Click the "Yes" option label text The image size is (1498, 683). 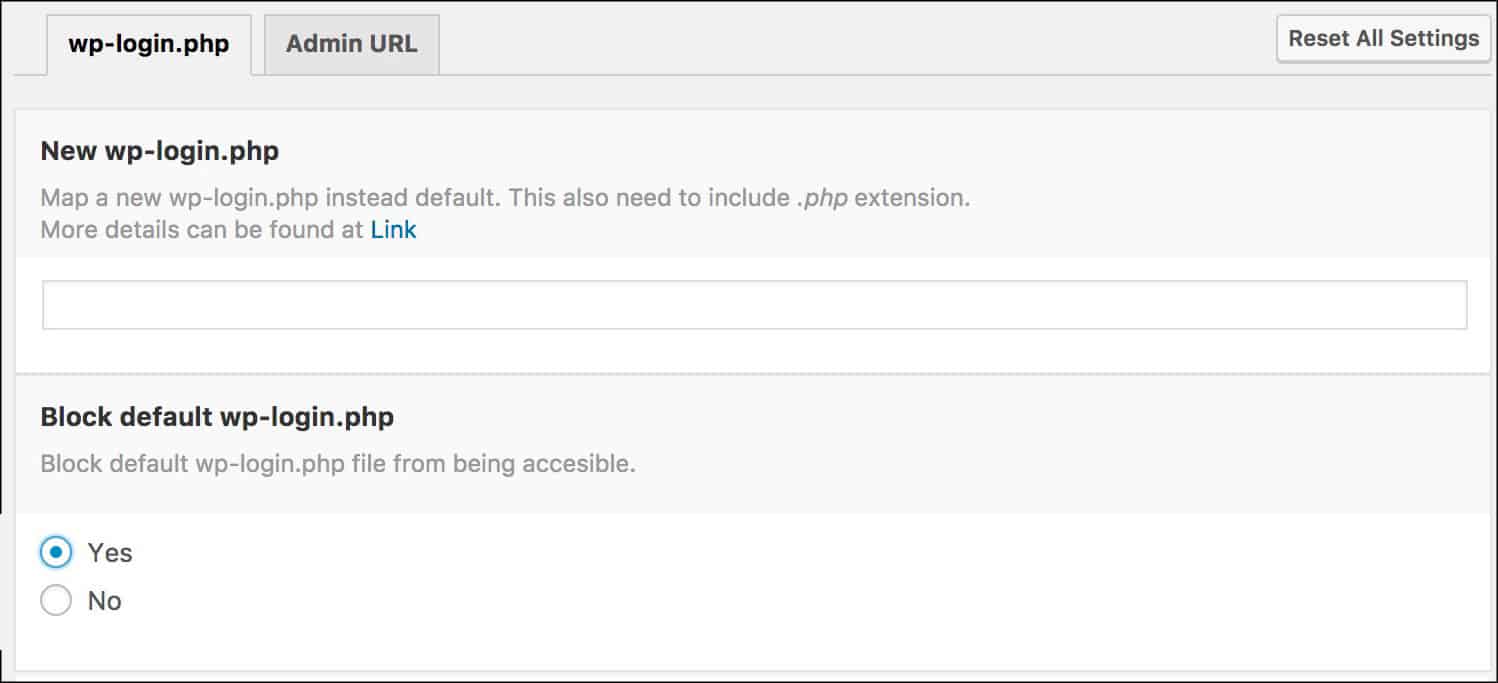pyautogui.click(x=109, y=553)
